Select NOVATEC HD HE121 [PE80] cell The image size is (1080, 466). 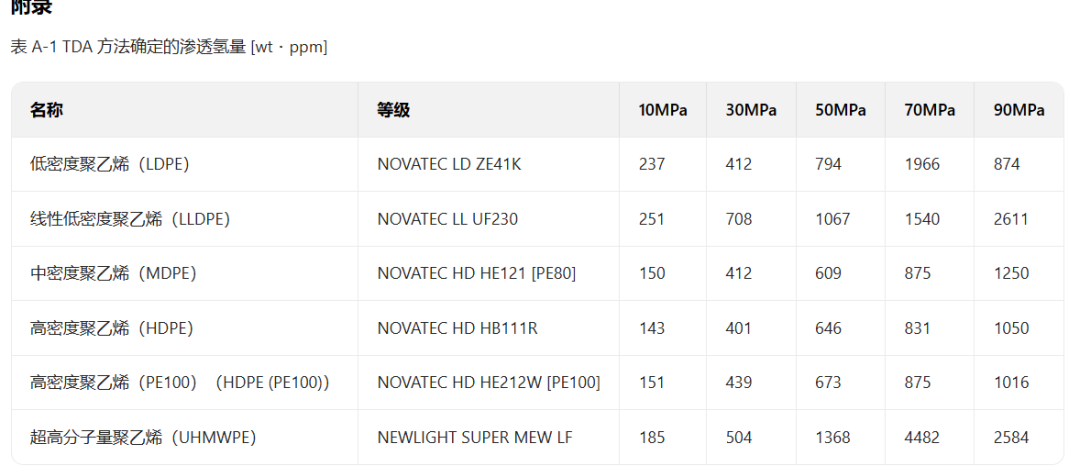(x=476, y=273)
